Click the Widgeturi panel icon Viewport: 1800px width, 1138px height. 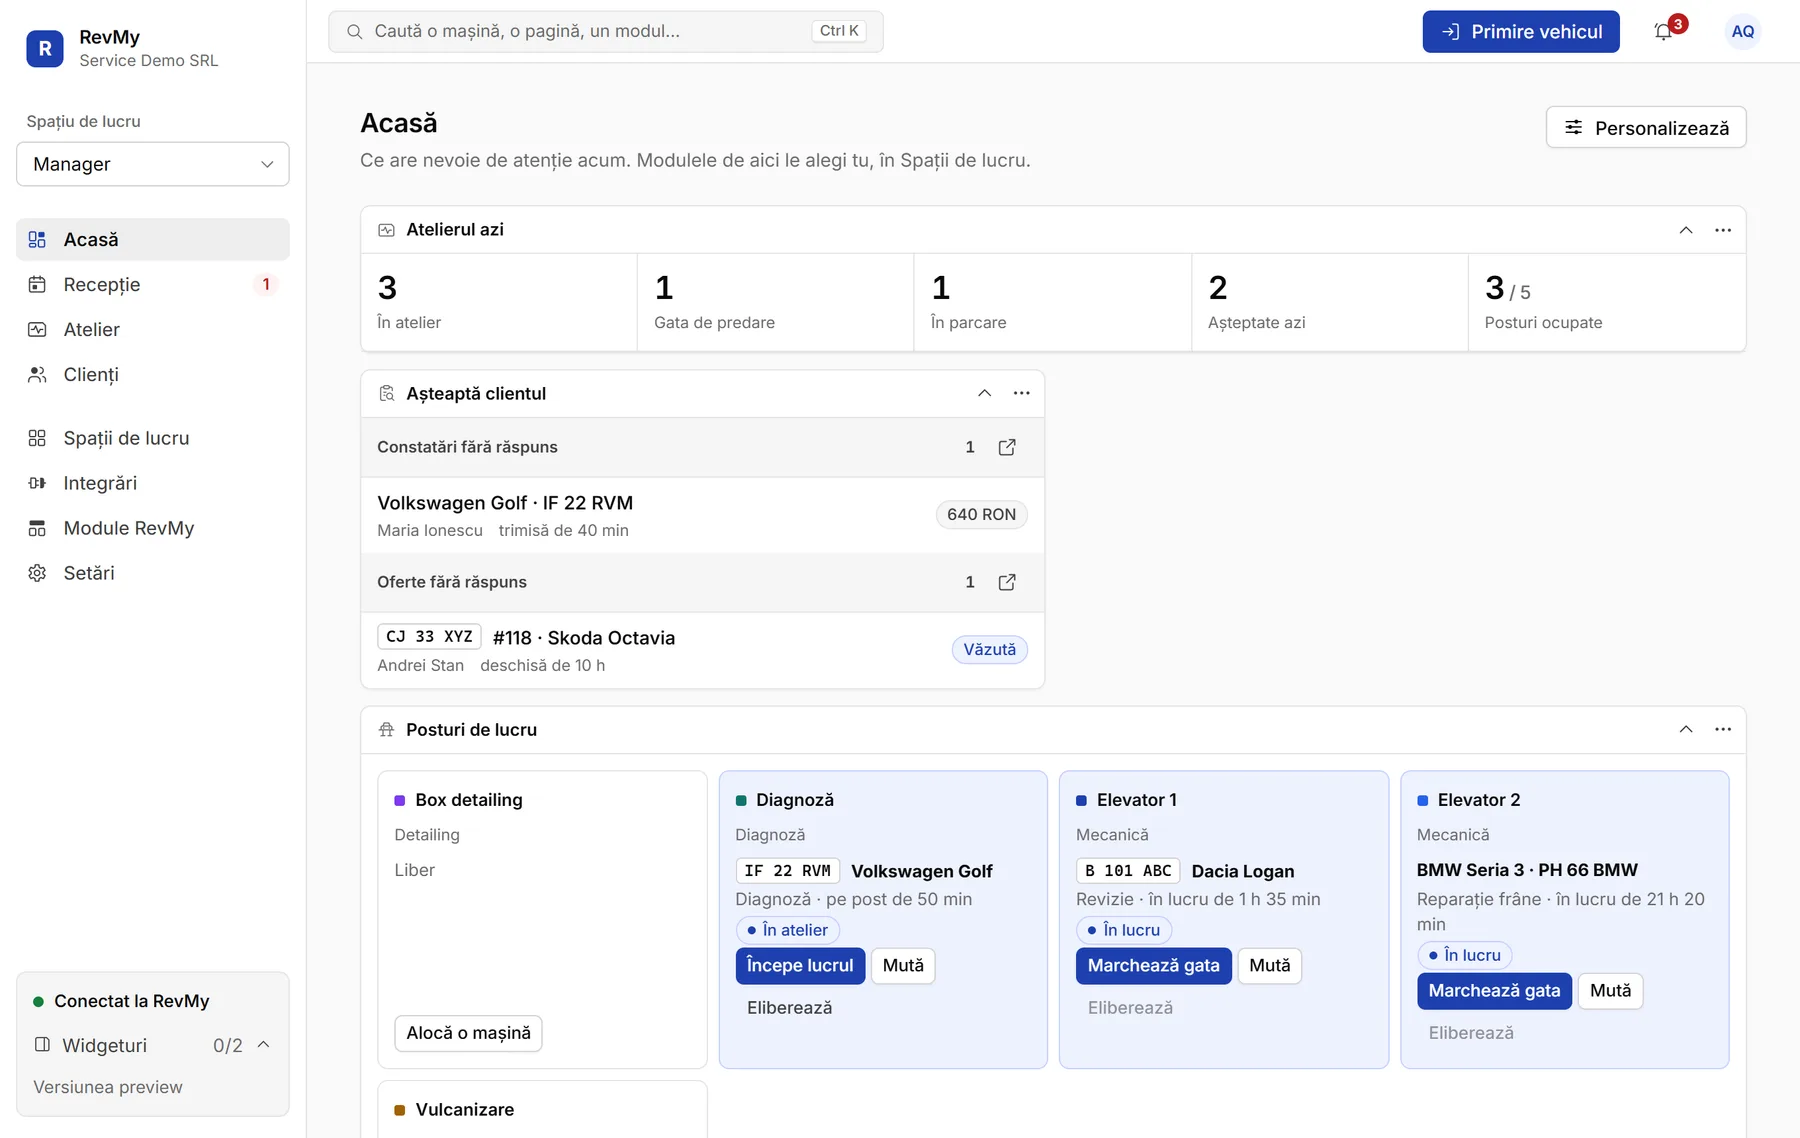[42, 1045]
